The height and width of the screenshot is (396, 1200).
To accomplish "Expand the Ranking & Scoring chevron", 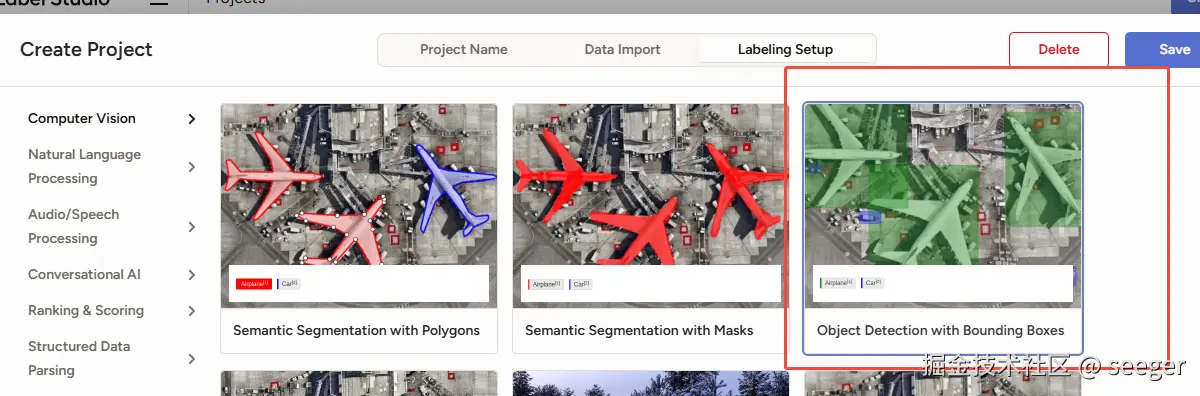I will (x=192, y=311).
